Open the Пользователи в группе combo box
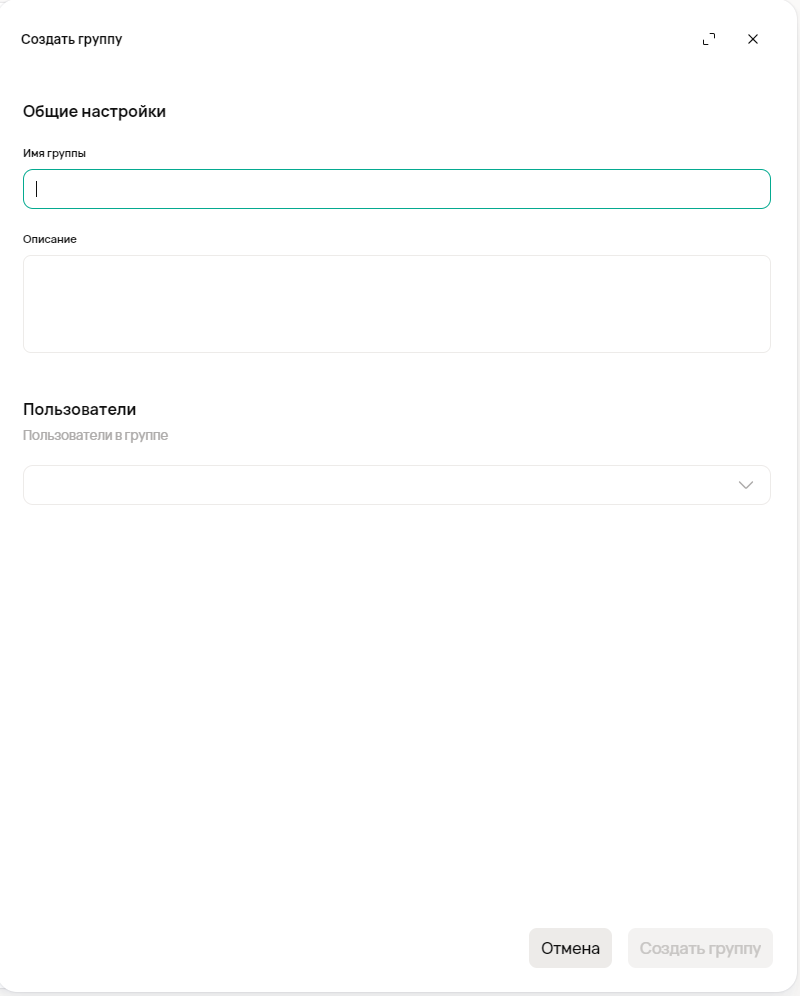The height and width of the screenshot is (996, 800). click(x=380, y=485)
